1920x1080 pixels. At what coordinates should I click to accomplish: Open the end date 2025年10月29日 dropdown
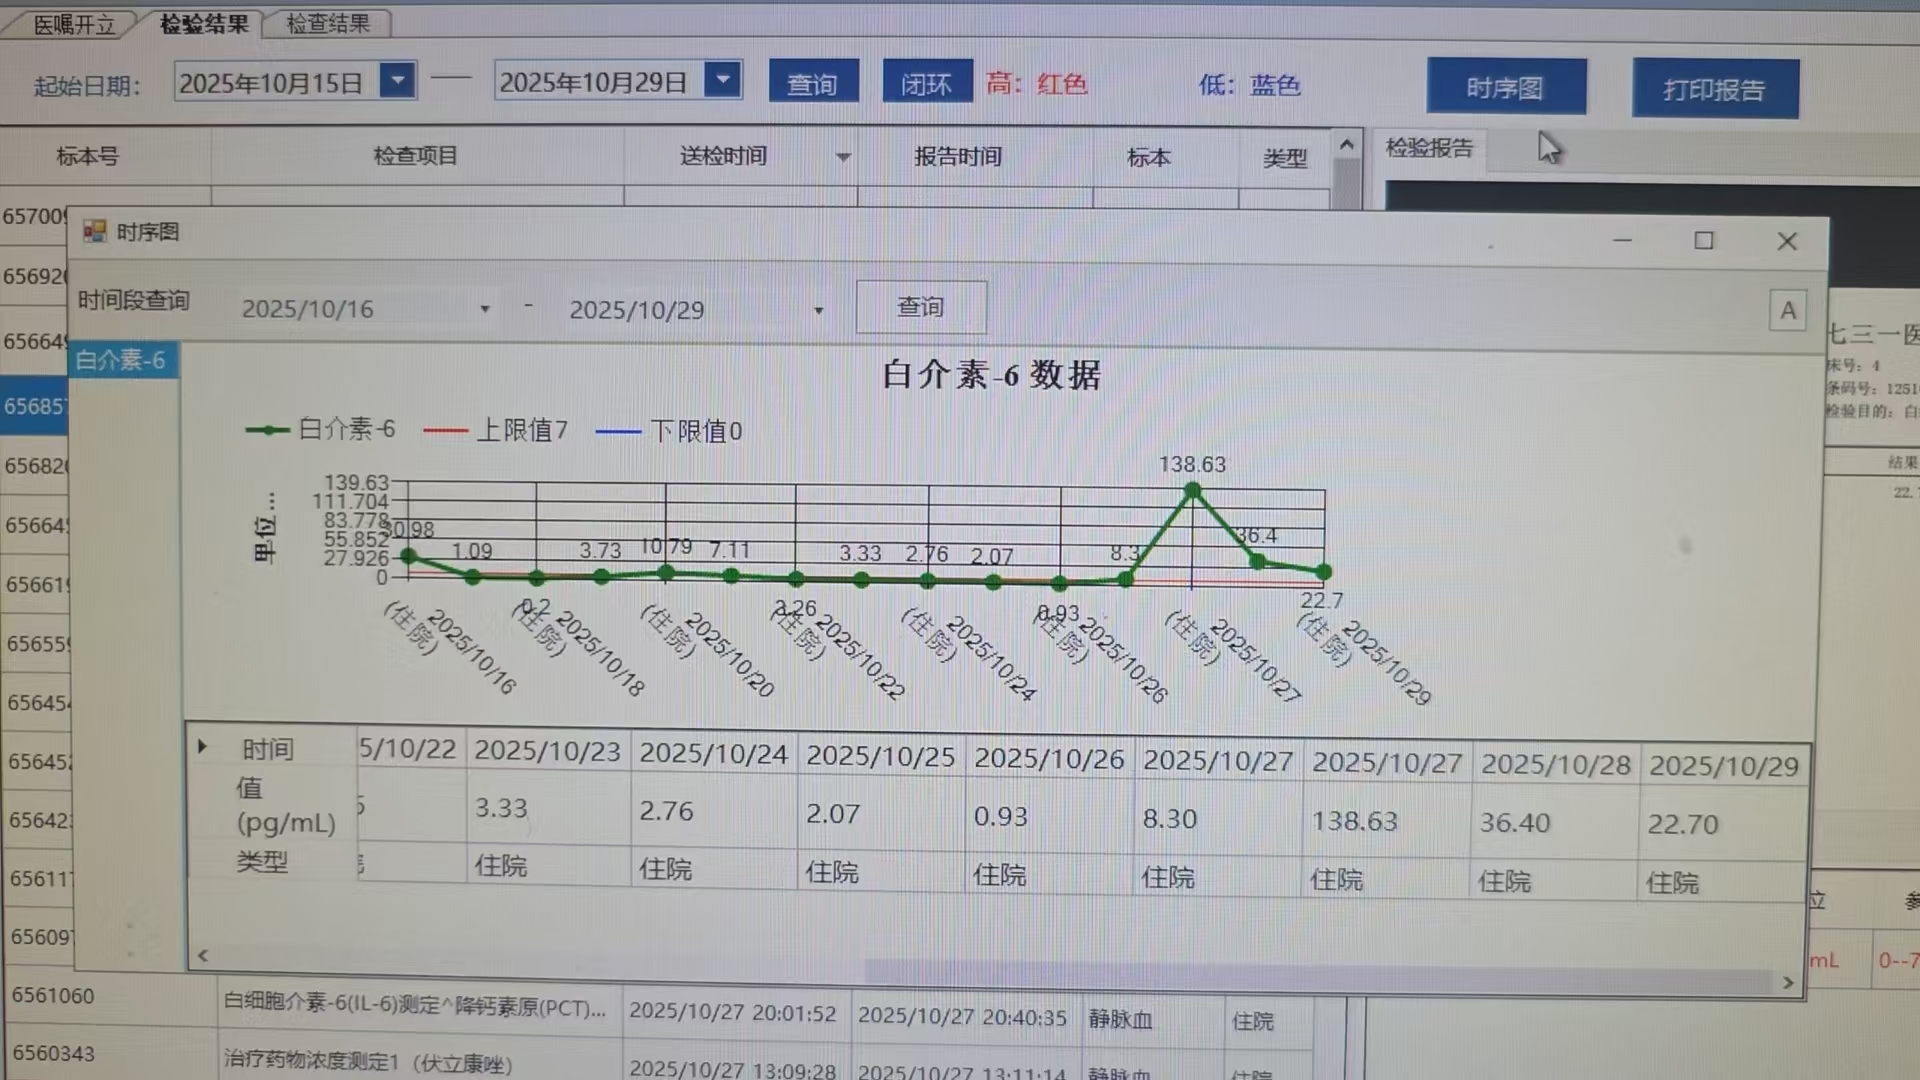722,79
